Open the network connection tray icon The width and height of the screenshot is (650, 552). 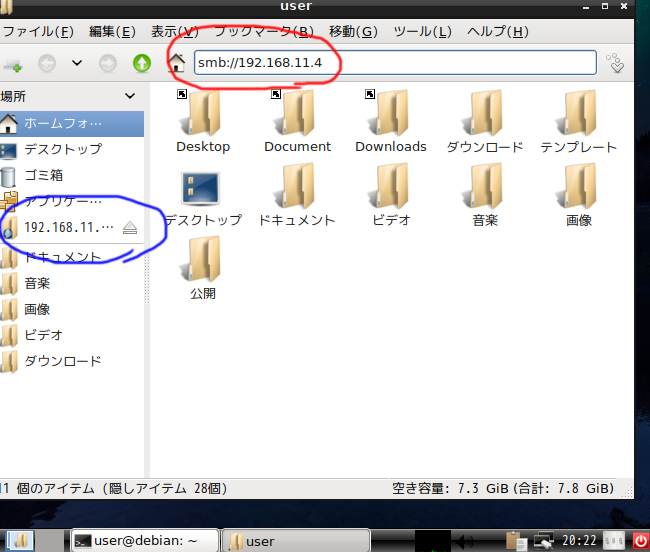coord(544,541)
